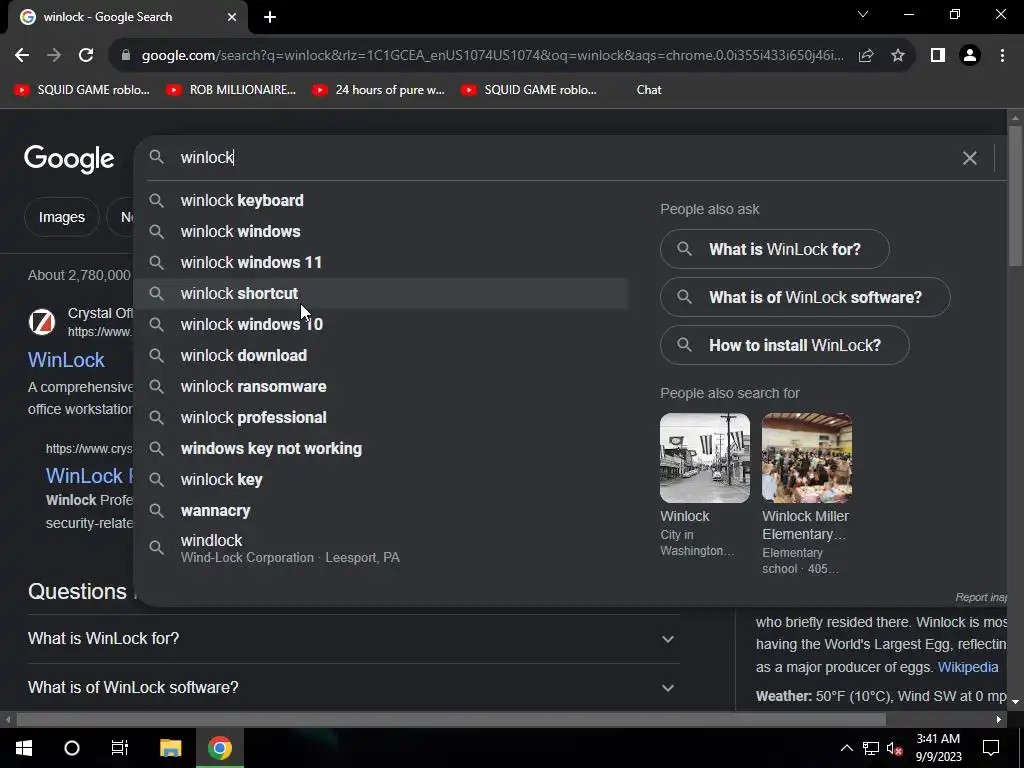1024x768 pixels.
Task: Close the winlock - Google Search tab
Action: pos(232,17)
